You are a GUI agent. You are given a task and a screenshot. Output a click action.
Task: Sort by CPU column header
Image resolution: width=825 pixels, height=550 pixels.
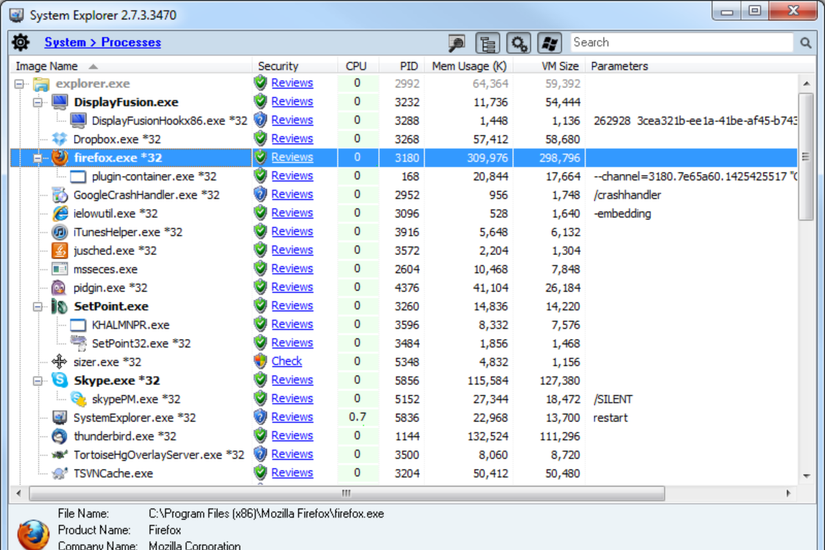point(358,66)
